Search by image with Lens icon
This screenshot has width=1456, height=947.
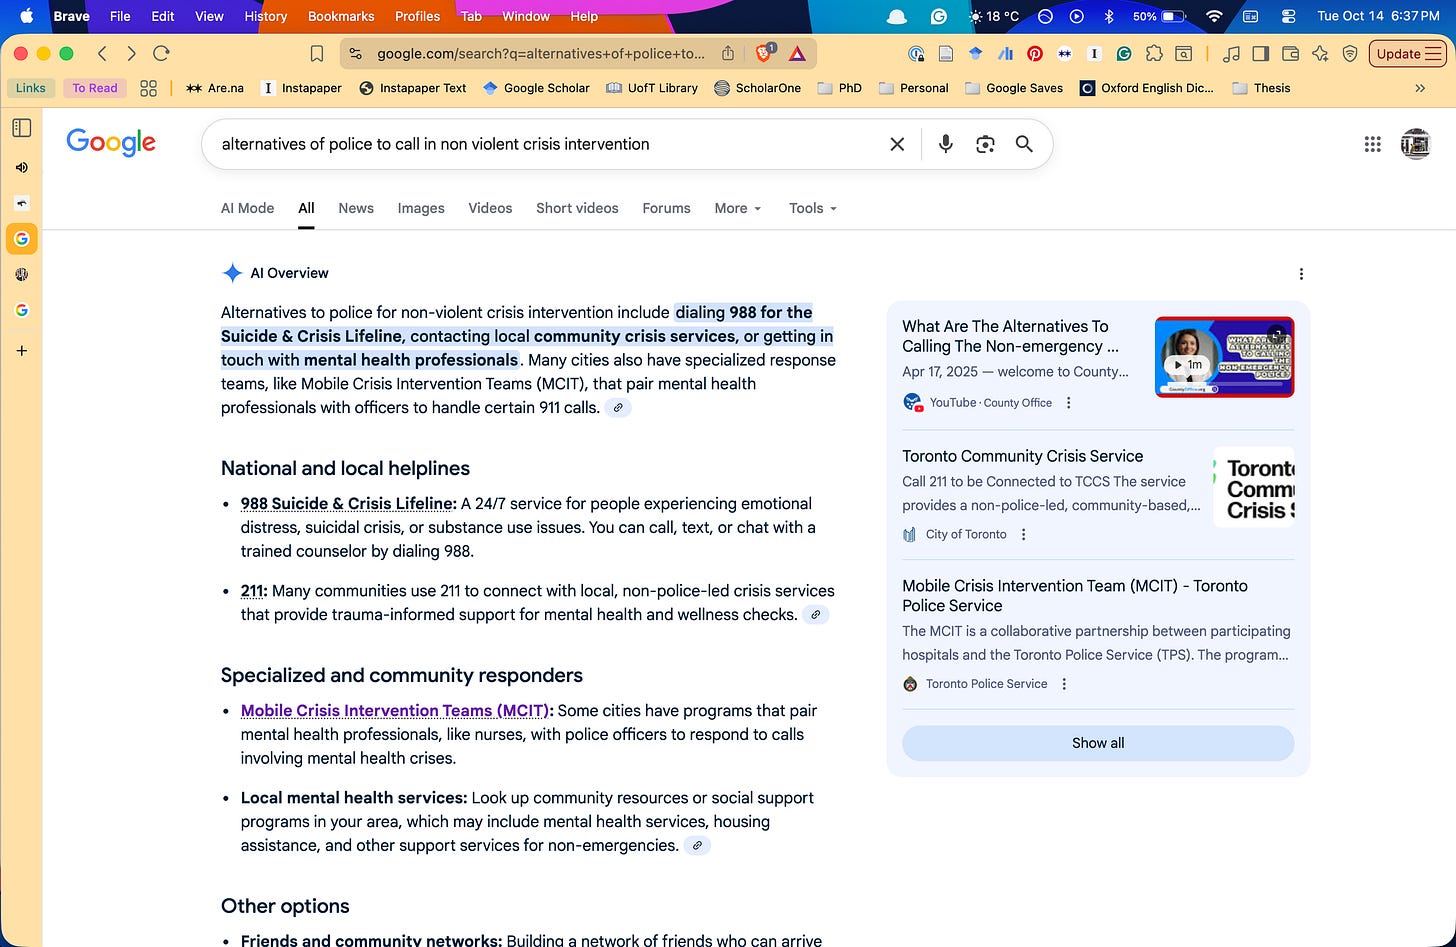pos(985,144)
